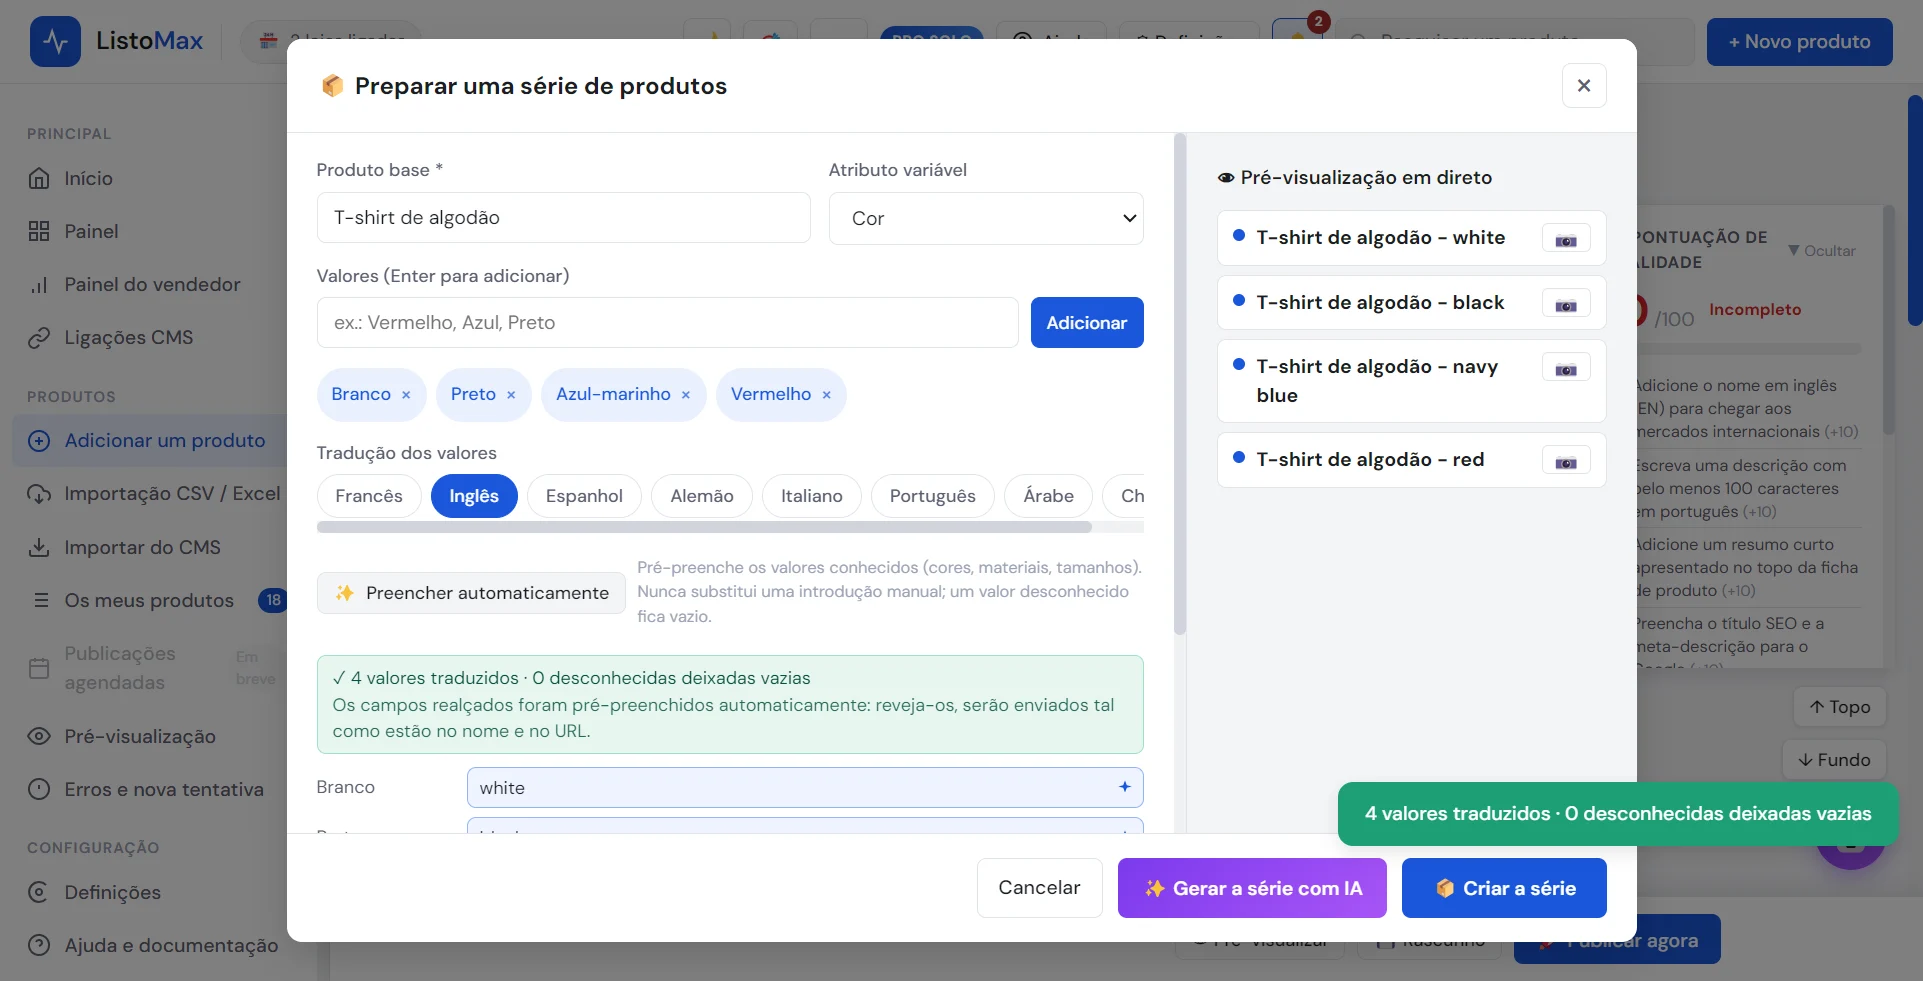Click the Criar a série button
1923x981 pixels.
[x=1504, y=888]
